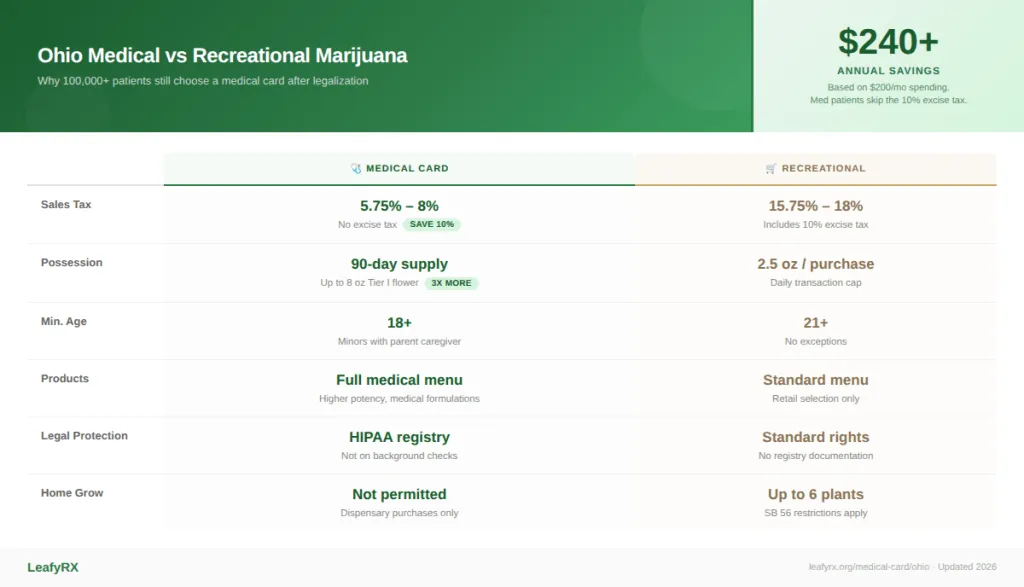Select the Min. Age row label
This screenshot has width=1024, height=587.
64,321
